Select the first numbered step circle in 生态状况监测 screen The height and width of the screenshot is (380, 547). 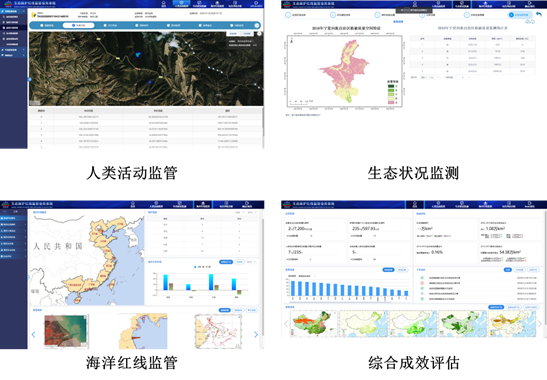(288, 15)
